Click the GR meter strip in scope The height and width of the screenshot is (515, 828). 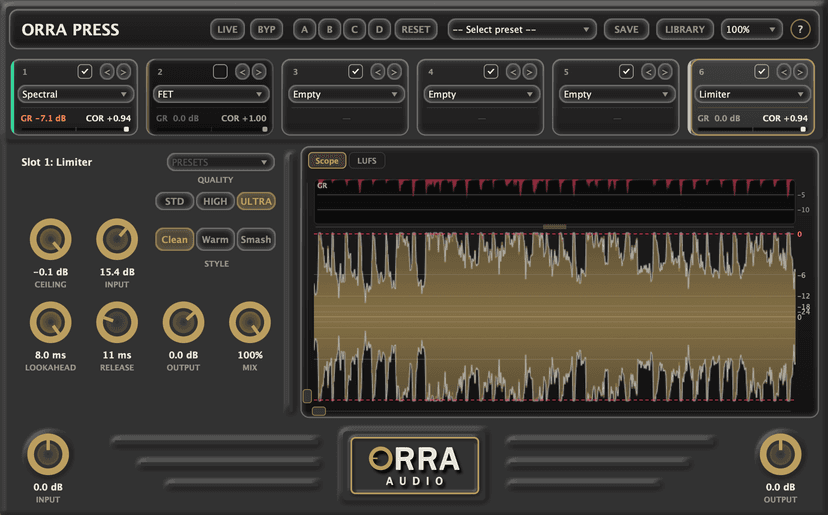tap(555, 201)
